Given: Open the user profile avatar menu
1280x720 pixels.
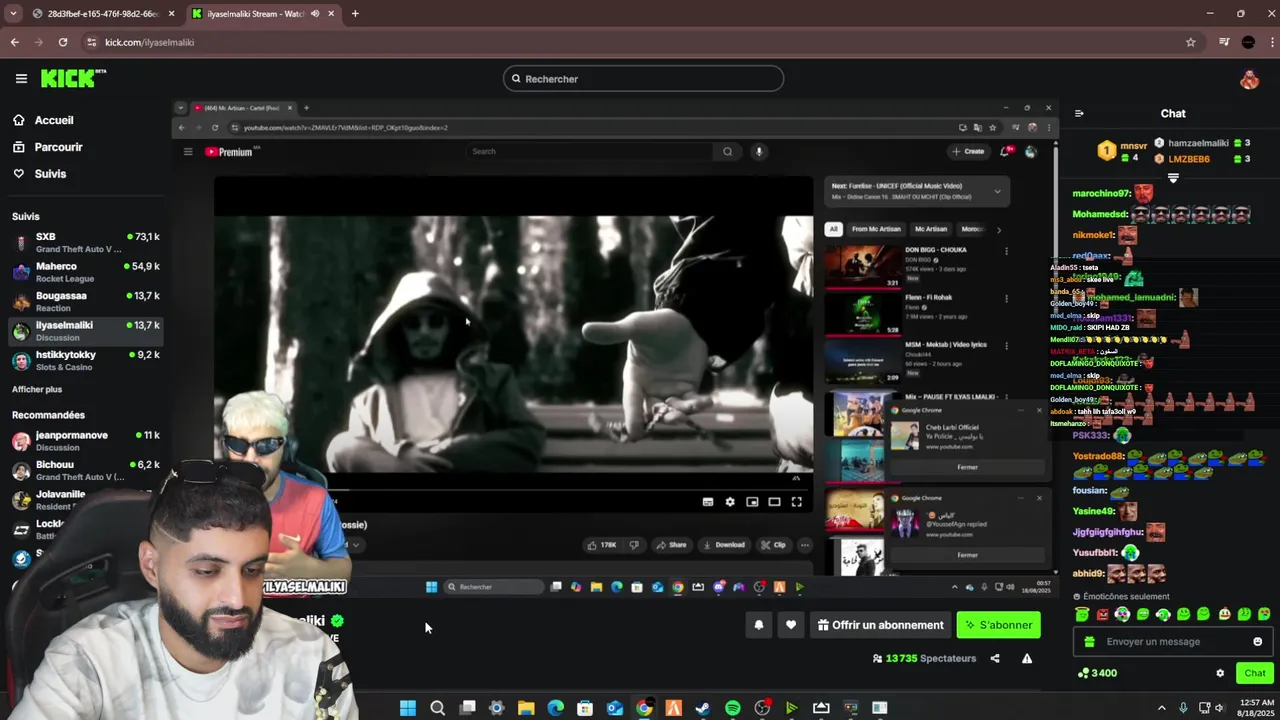Looking at the screenshot, I should (1249, 79).
